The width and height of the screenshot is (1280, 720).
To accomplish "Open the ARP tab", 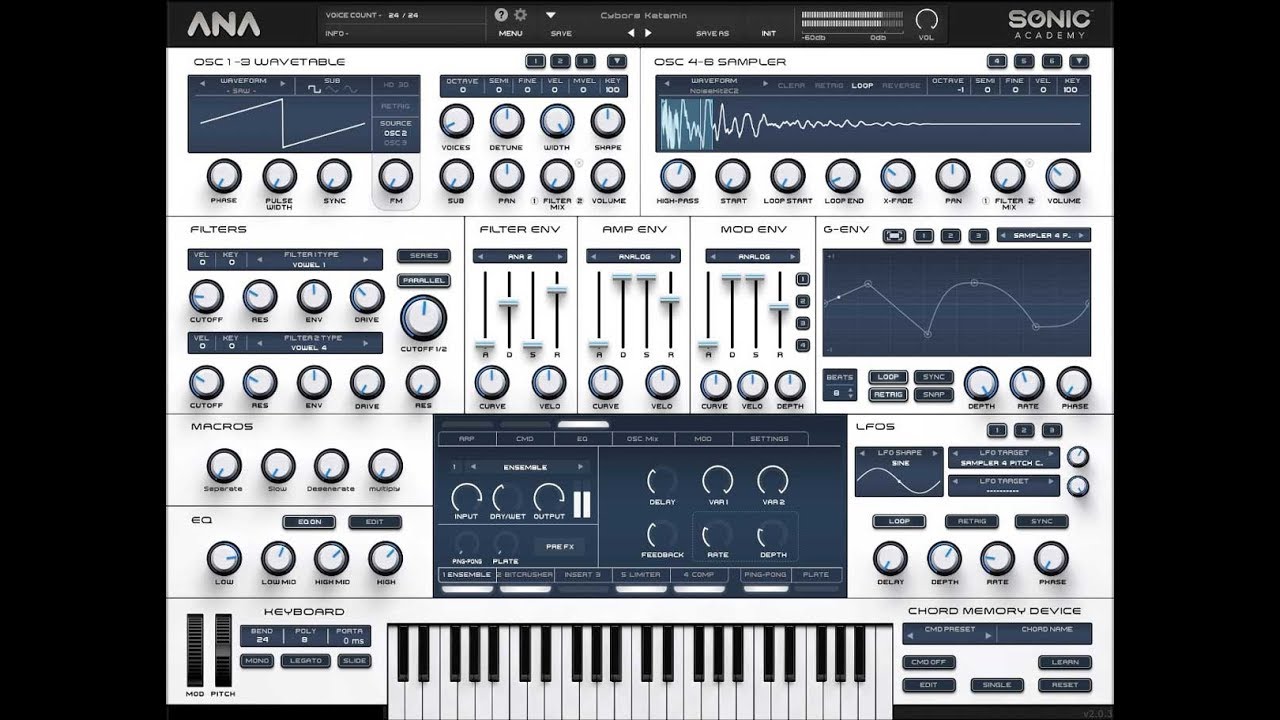I will point(466,438).
